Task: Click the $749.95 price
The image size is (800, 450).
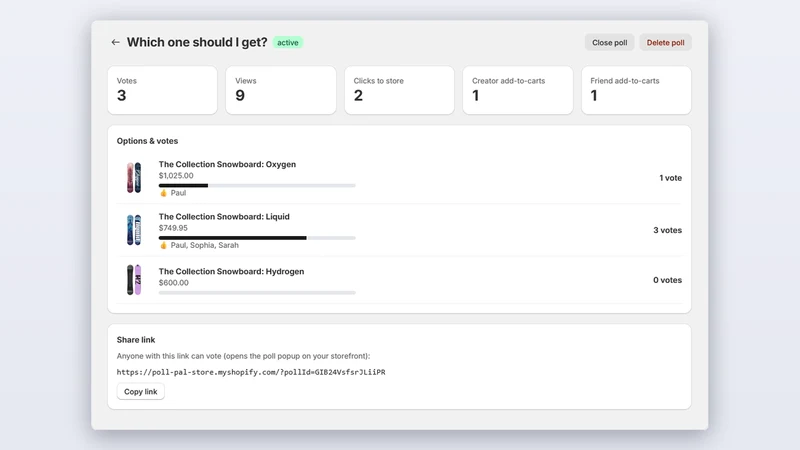Action: click(x=173, y=228)
